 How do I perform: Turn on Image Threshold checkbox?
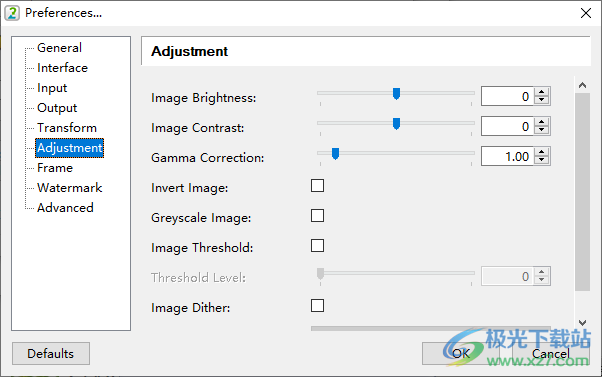pos(318,246)
